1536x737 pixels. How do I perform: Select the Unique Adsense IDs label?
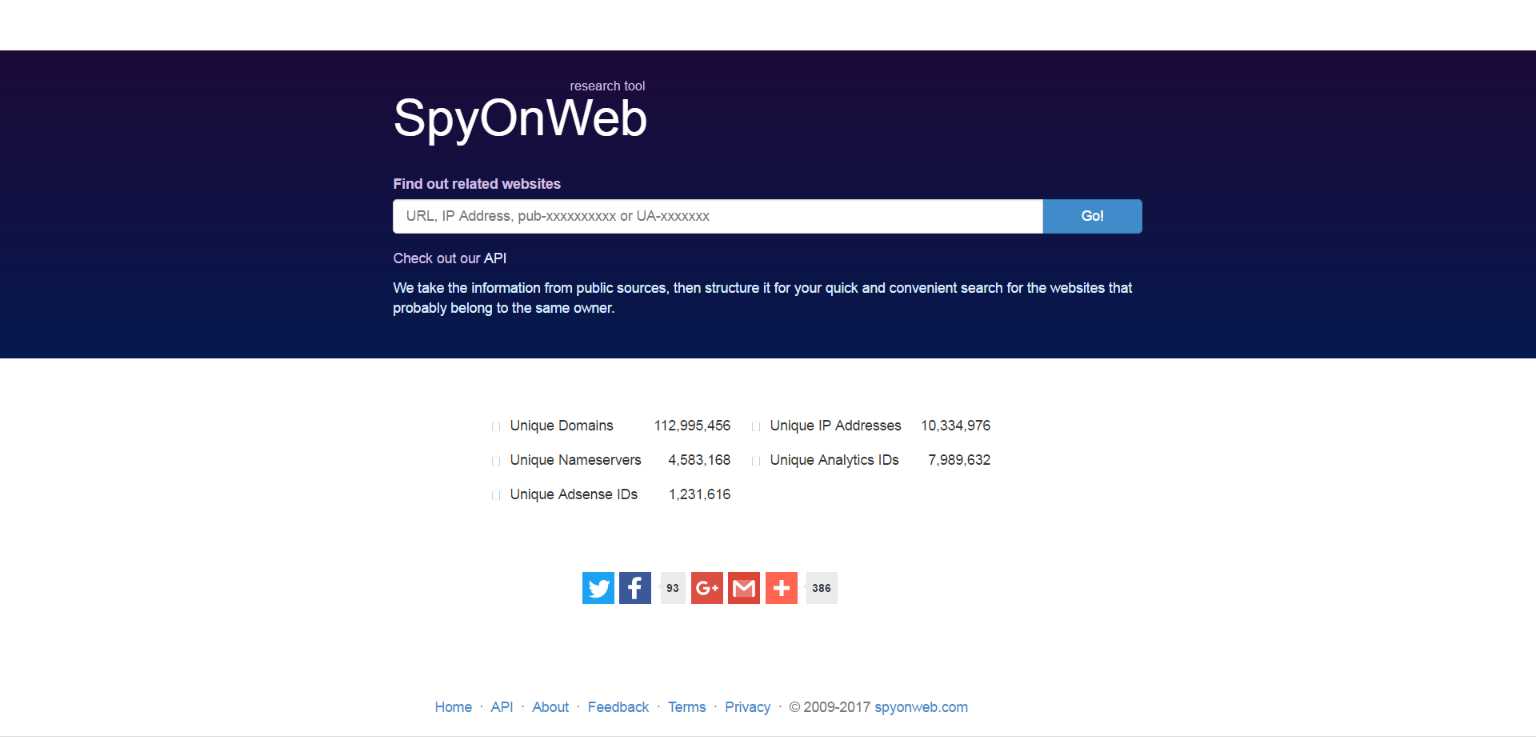tap(574, 494)
